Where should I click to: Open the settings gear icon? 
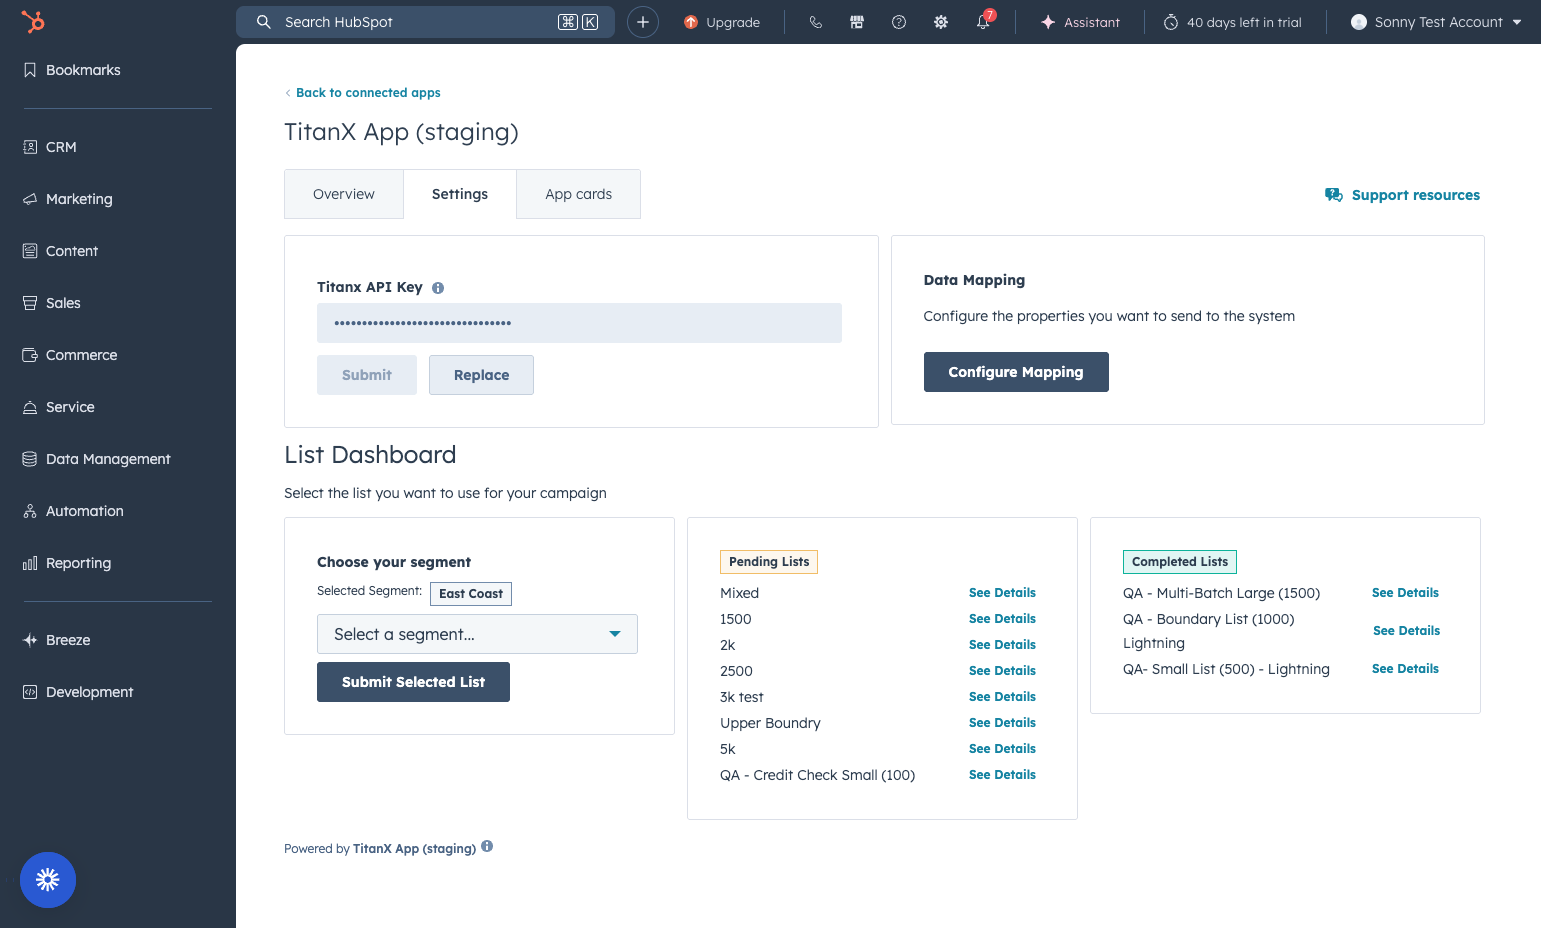941,22
